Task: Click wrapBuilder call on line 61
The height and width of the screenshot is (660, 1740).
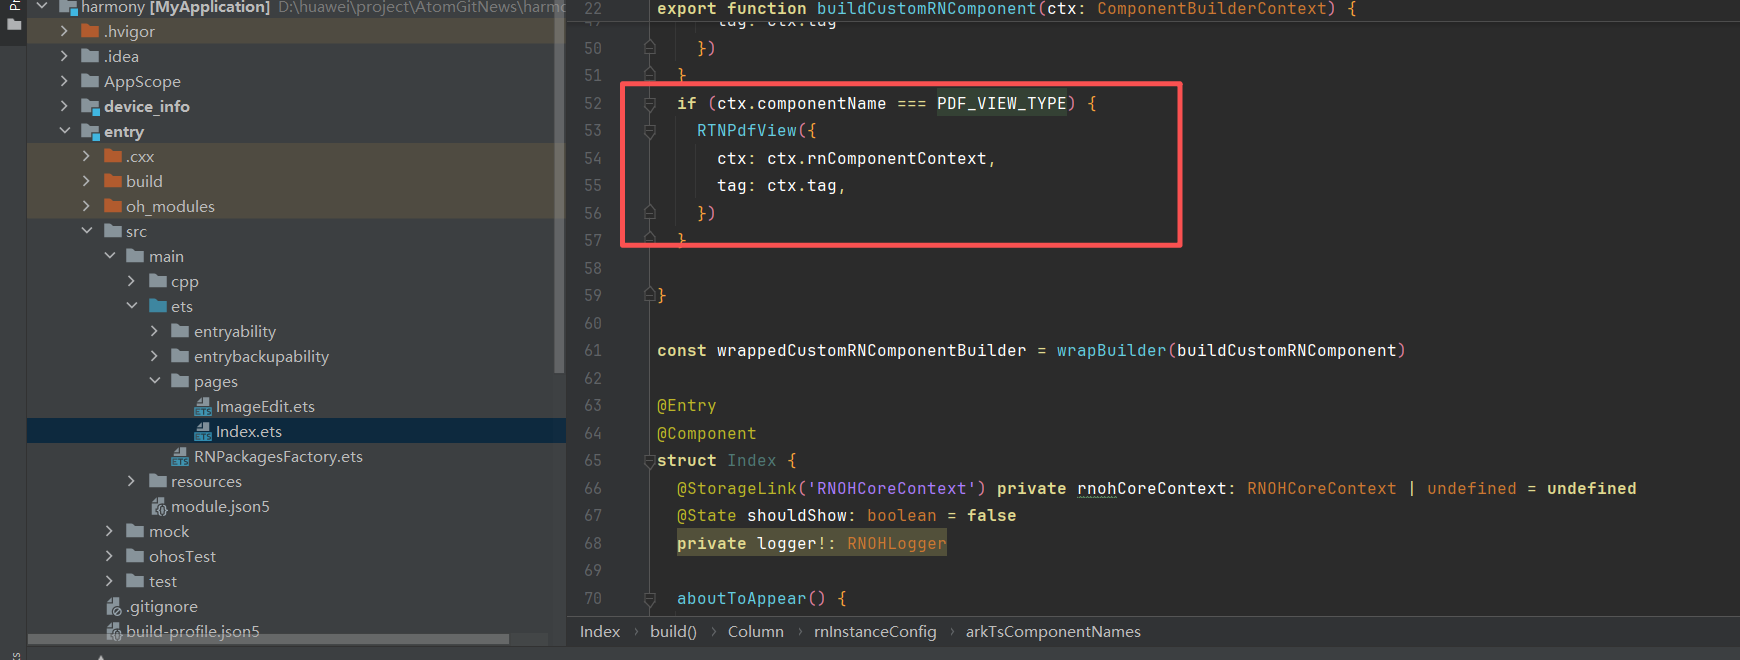Action: [1111, 350]
